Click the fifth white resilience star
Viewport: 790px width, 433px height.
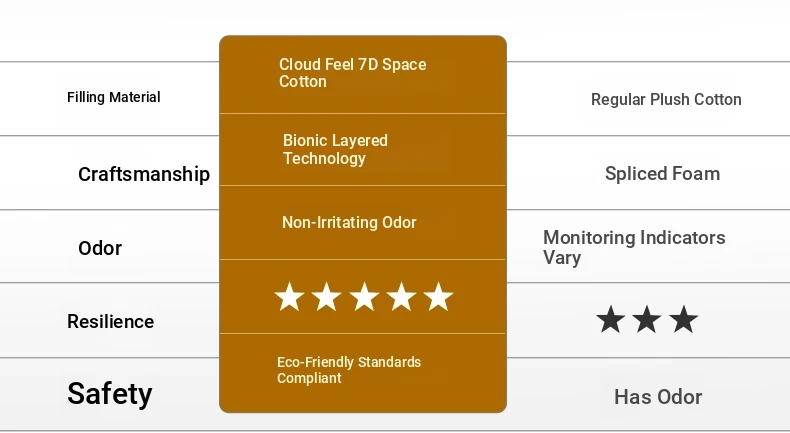pyautogui.click(x=438, y=297)
